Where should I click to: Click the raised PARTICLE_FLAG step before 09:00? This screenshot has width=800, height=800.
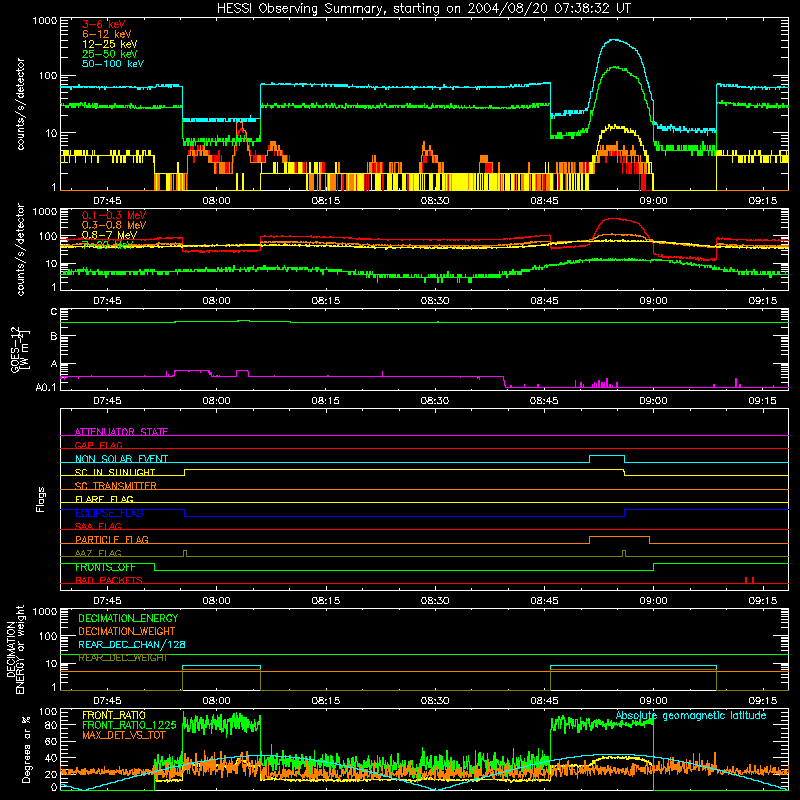tap(619, 537)
